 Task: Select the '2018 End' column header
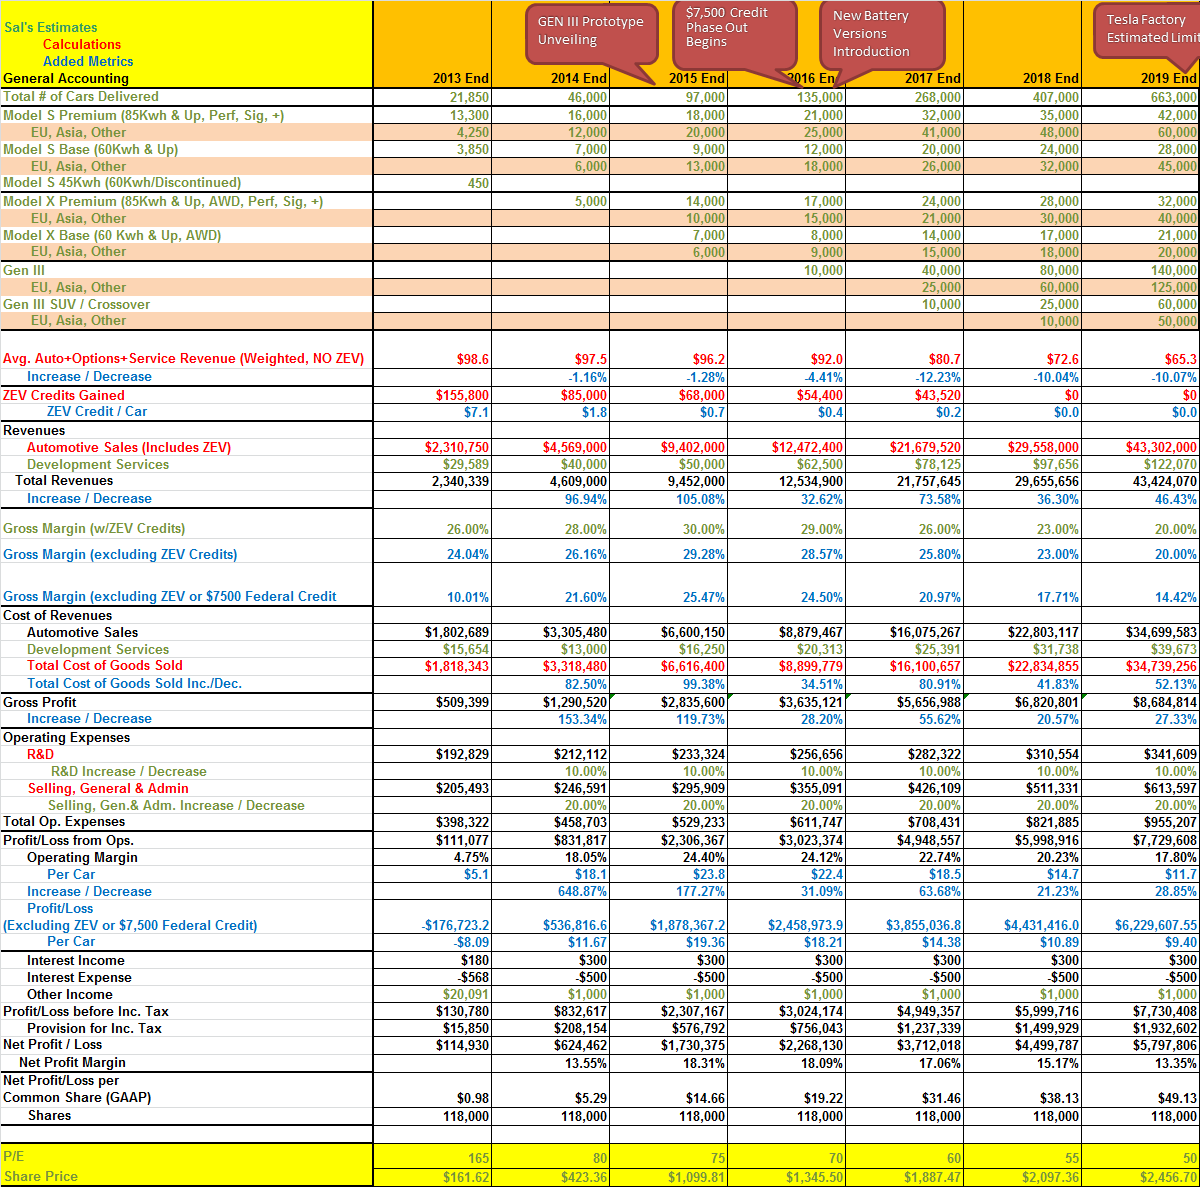click(1051, 78)
